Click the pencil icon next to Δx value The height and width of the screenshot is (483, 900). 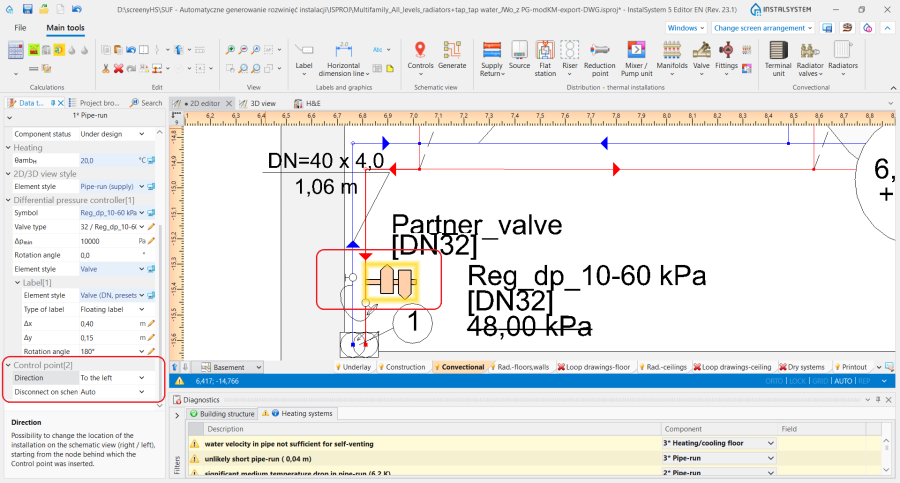click(151, 323)
